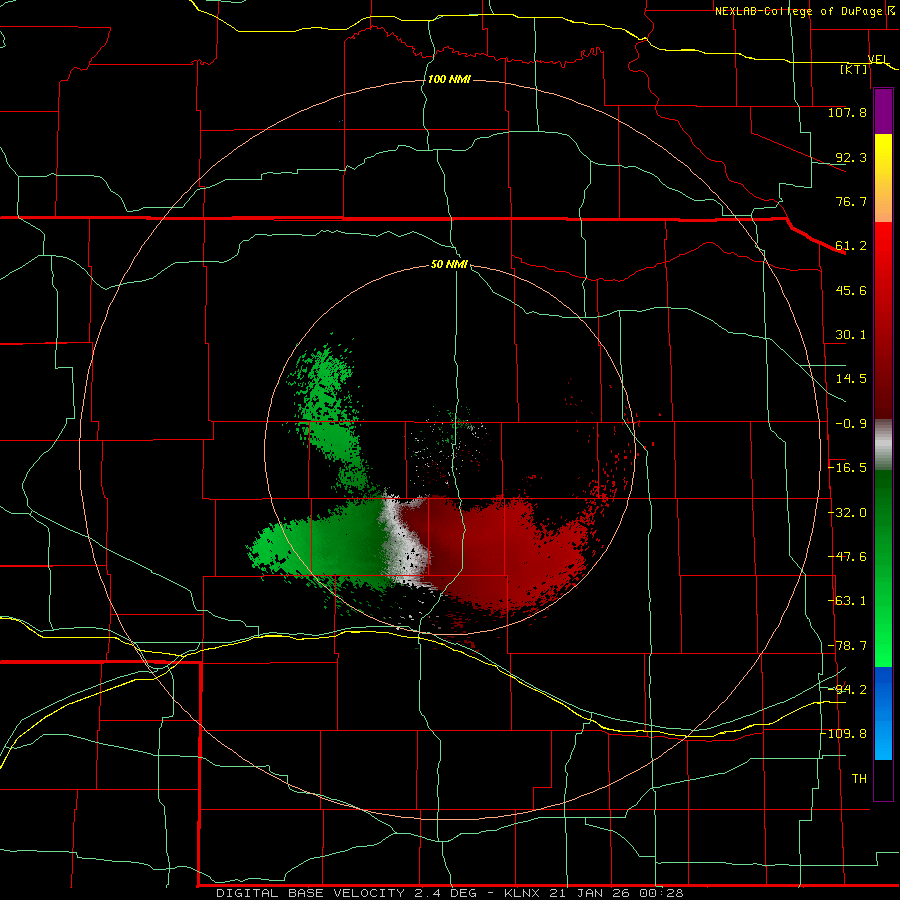Image resolution: width=900 pixels, height=900 pixels.
Task: Click the -78.7 legend value
Action: coord(847,646)
